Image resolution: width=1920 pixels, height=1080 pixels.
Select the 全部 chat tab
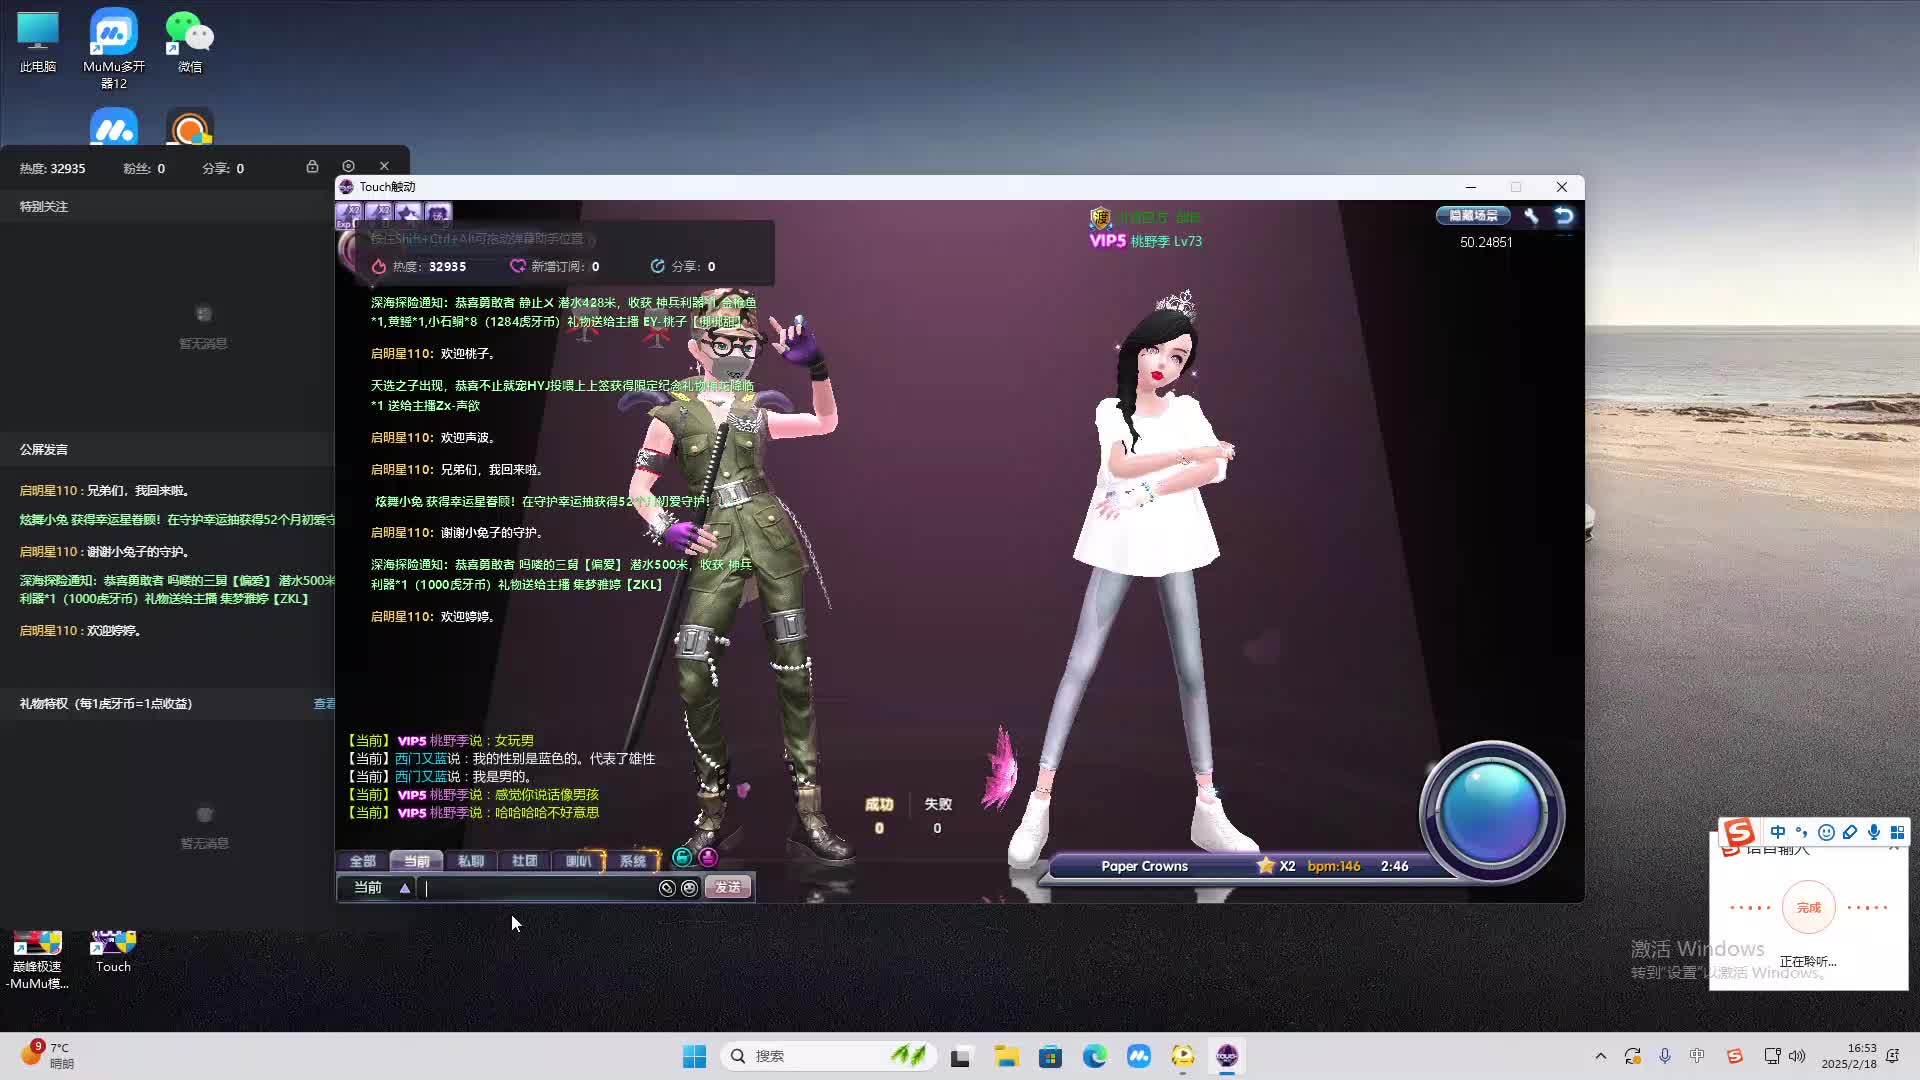point(362,861)
